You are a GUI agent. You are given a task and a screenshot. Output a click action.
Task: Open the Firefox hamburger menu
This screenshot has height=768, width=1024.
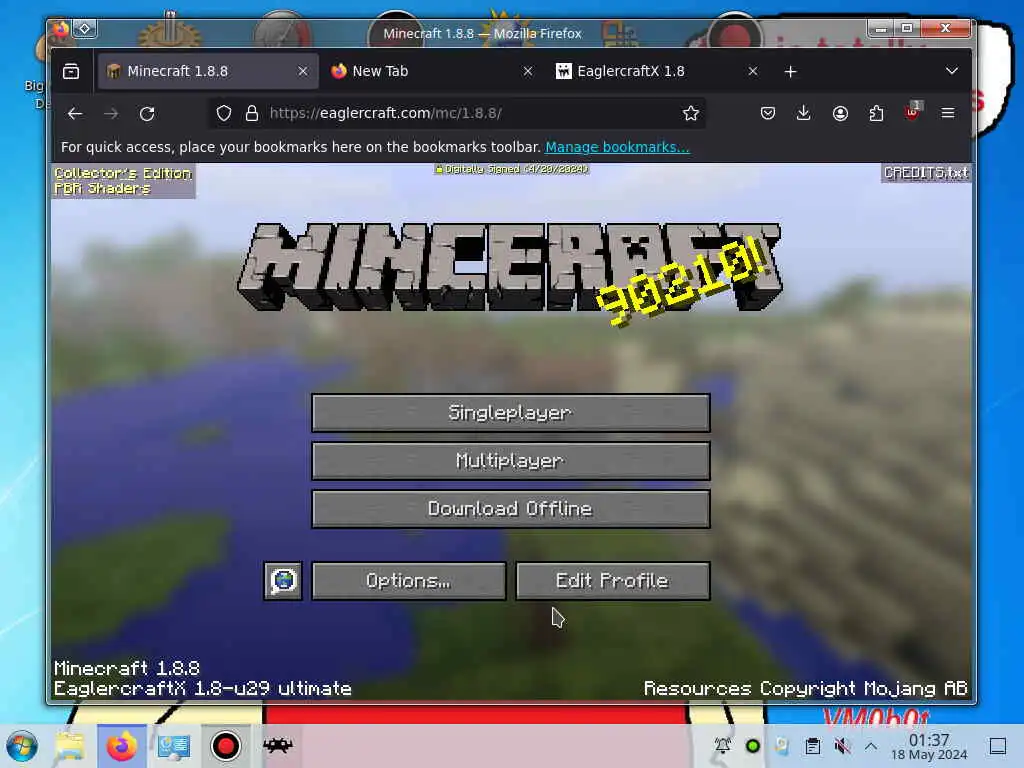click(948, 114)
